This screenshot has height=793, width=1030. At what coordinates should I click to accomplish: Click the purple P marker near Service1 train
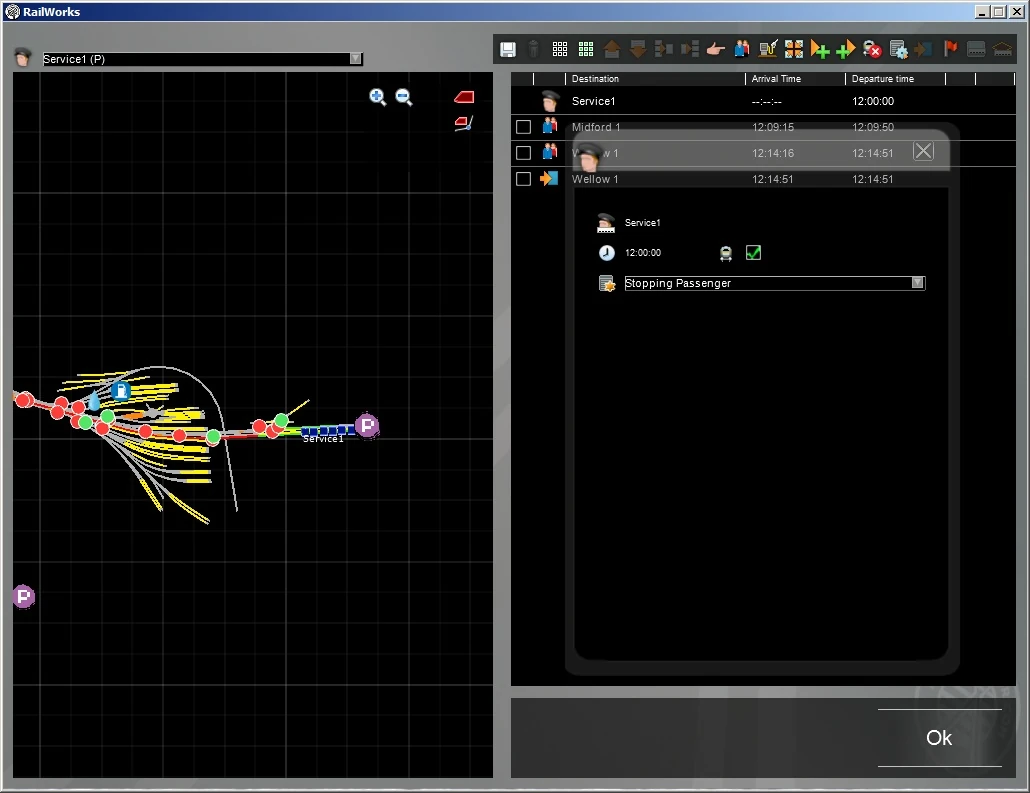point(367,426)
